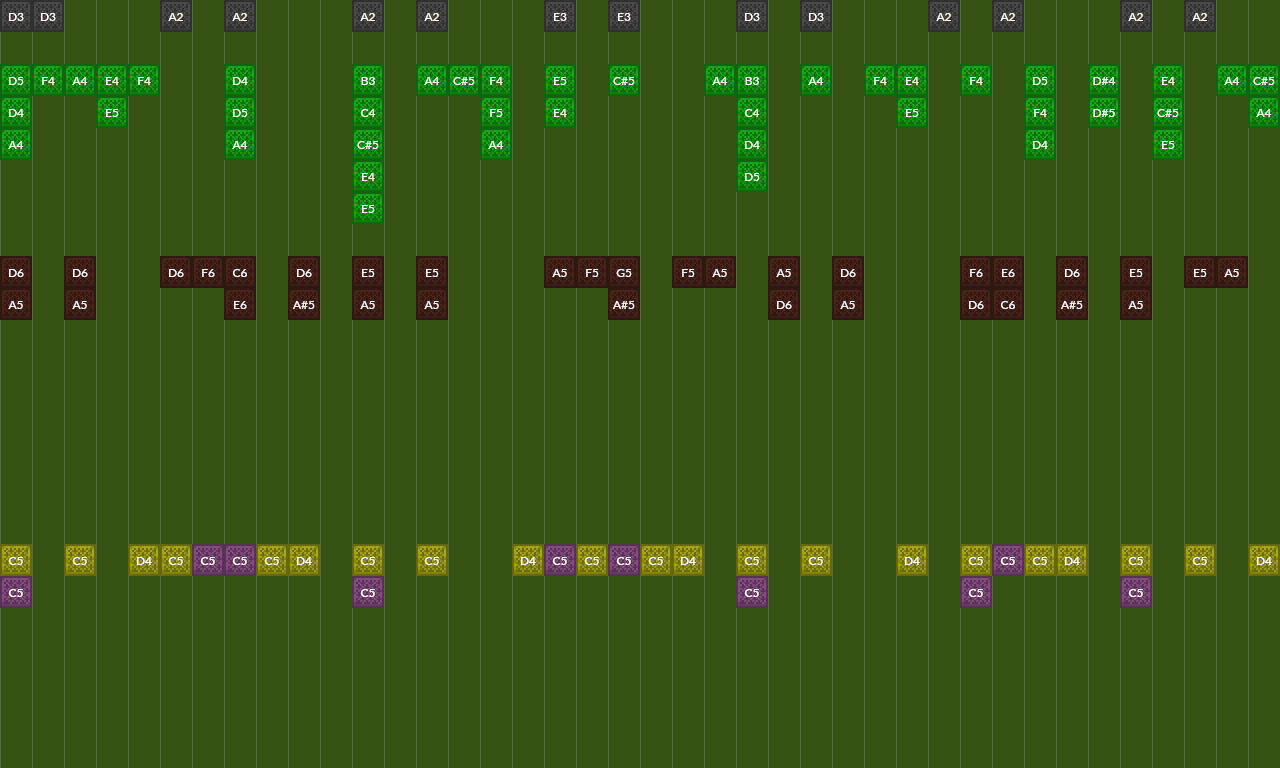Click the green F5 note block

(x=496, y=112)
